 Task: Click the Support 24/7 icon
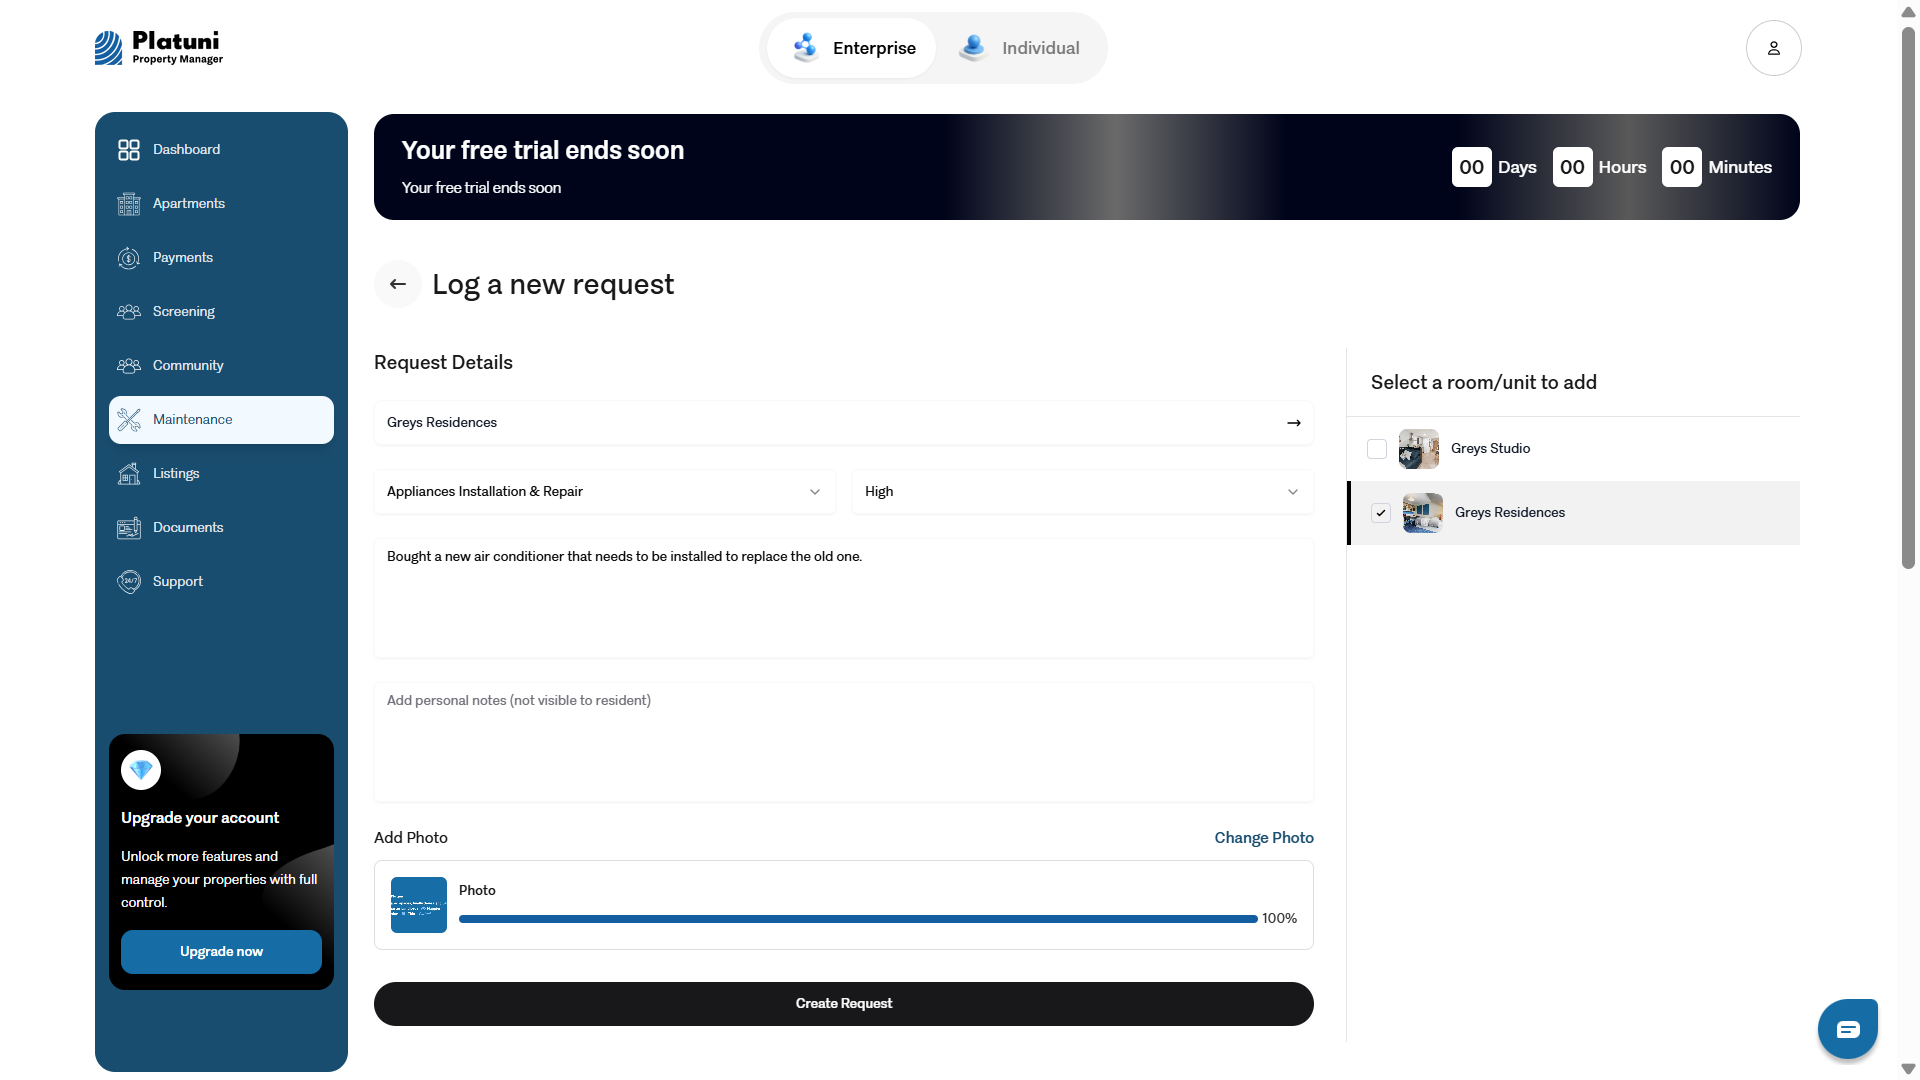point(129,582)
